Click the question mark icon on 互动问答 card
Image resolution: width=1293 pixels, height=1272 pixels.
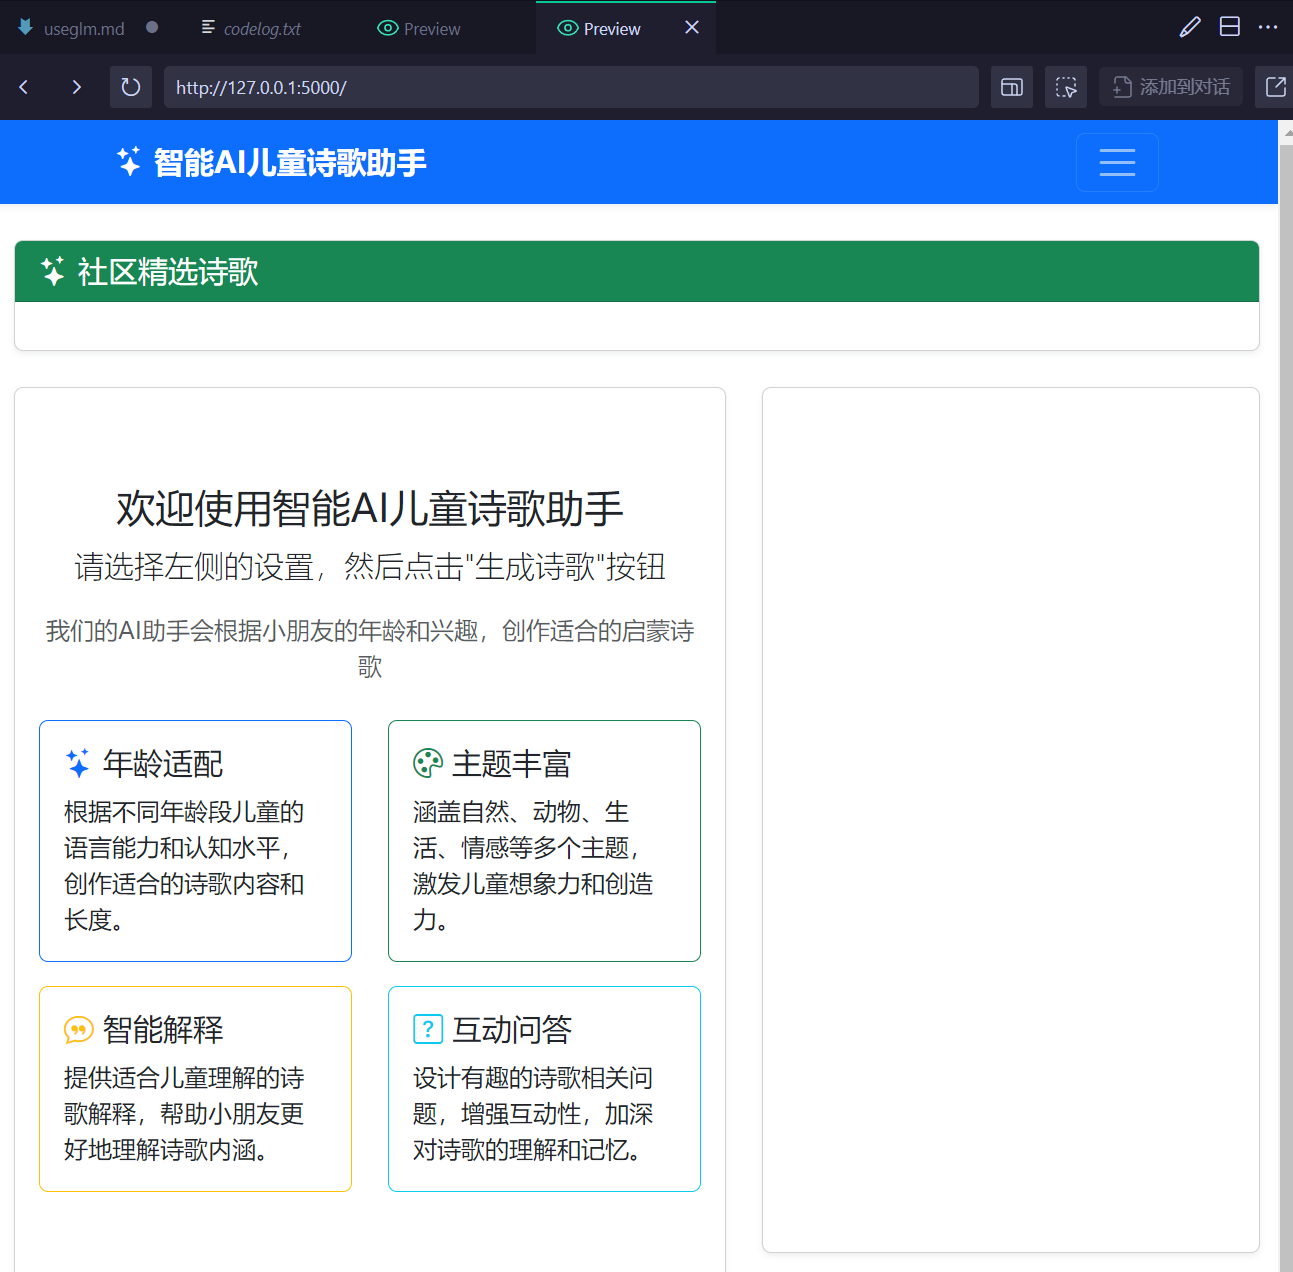click(427, 1028)
